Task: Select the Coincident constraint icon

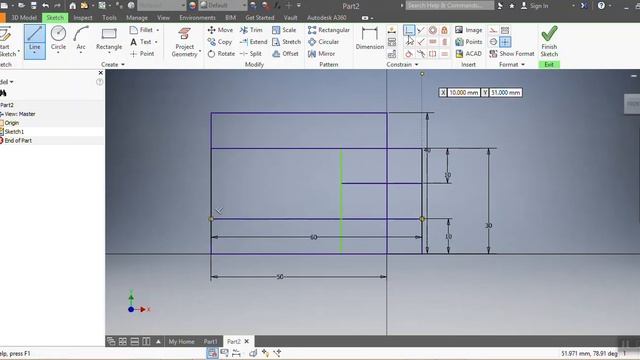Action: point(409,30)
